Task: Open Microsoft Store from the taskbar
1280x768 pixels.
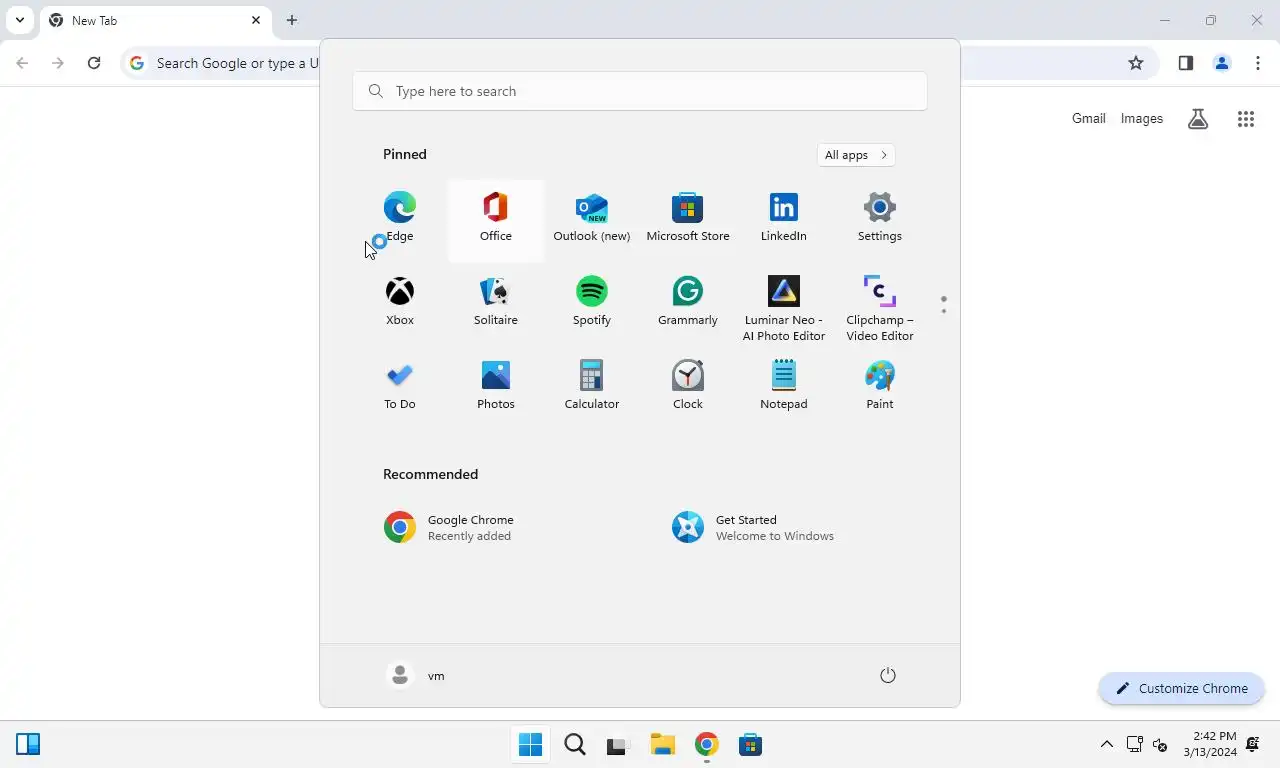Action: 750,744
